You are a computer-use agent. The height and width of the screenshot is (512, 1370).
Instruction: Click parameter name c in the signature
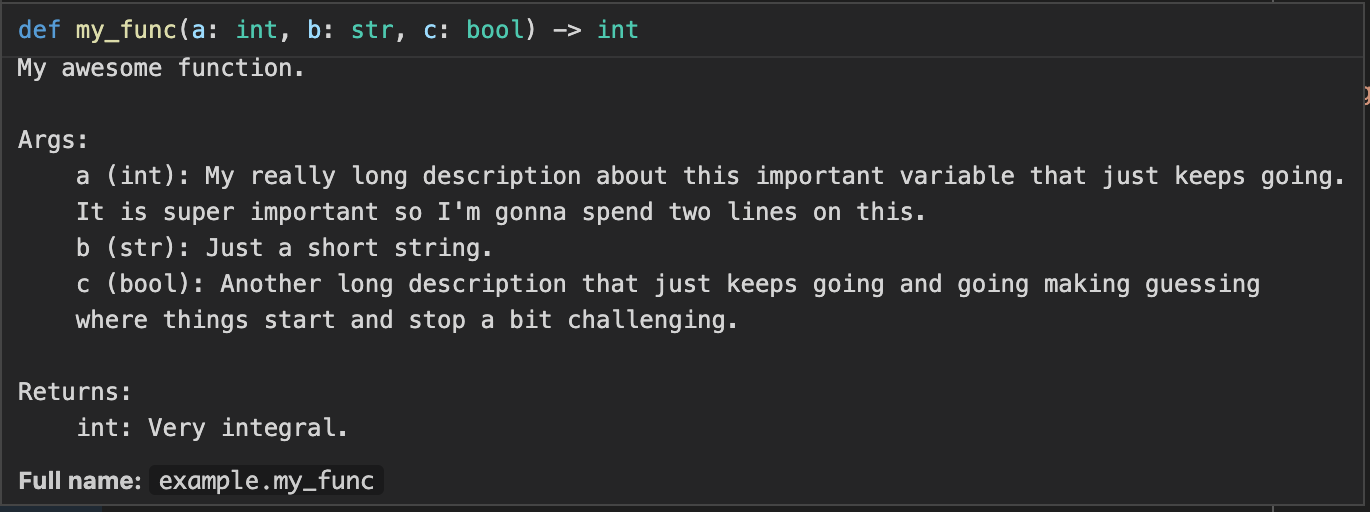[x=429, y=30]
